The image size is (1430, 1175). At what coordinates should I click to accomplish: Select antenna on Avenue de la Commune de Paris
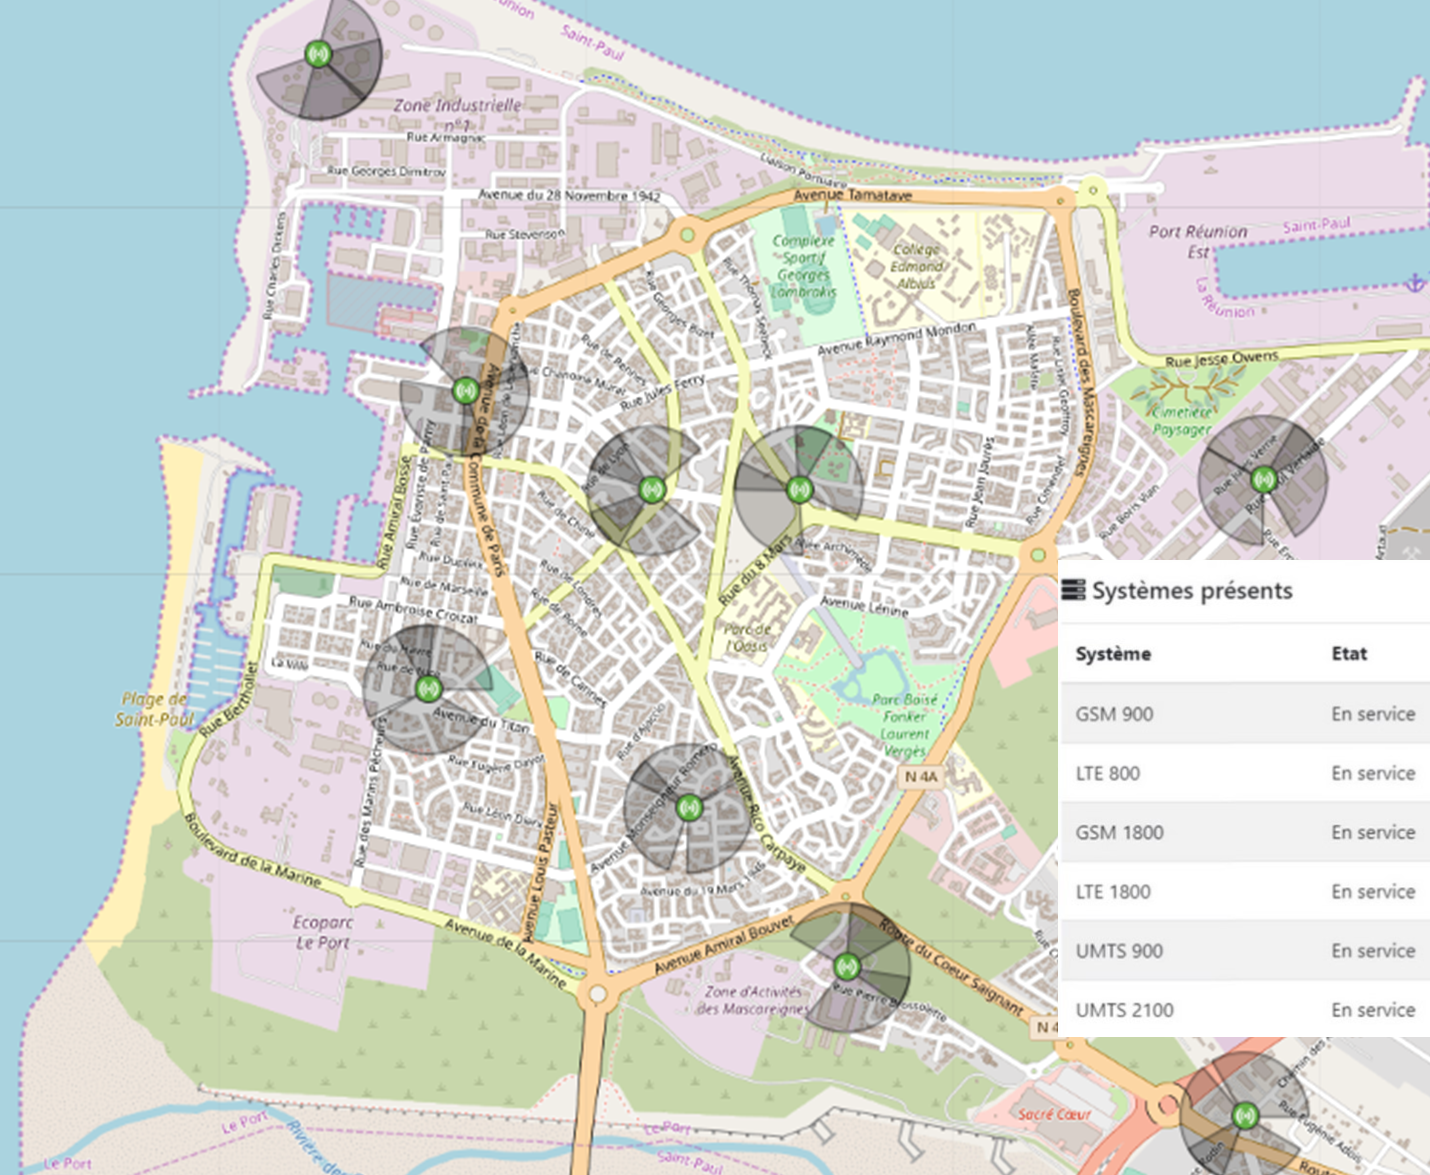[464, 390]
